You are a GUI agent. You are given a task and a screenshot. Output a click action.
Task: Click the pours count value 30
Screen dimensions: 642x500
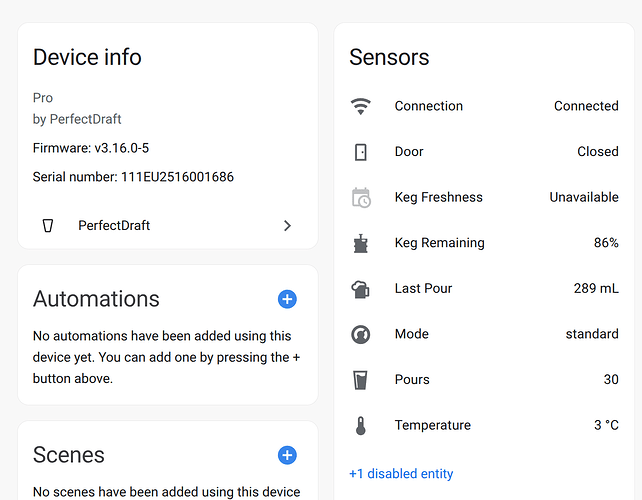point(611,379)
